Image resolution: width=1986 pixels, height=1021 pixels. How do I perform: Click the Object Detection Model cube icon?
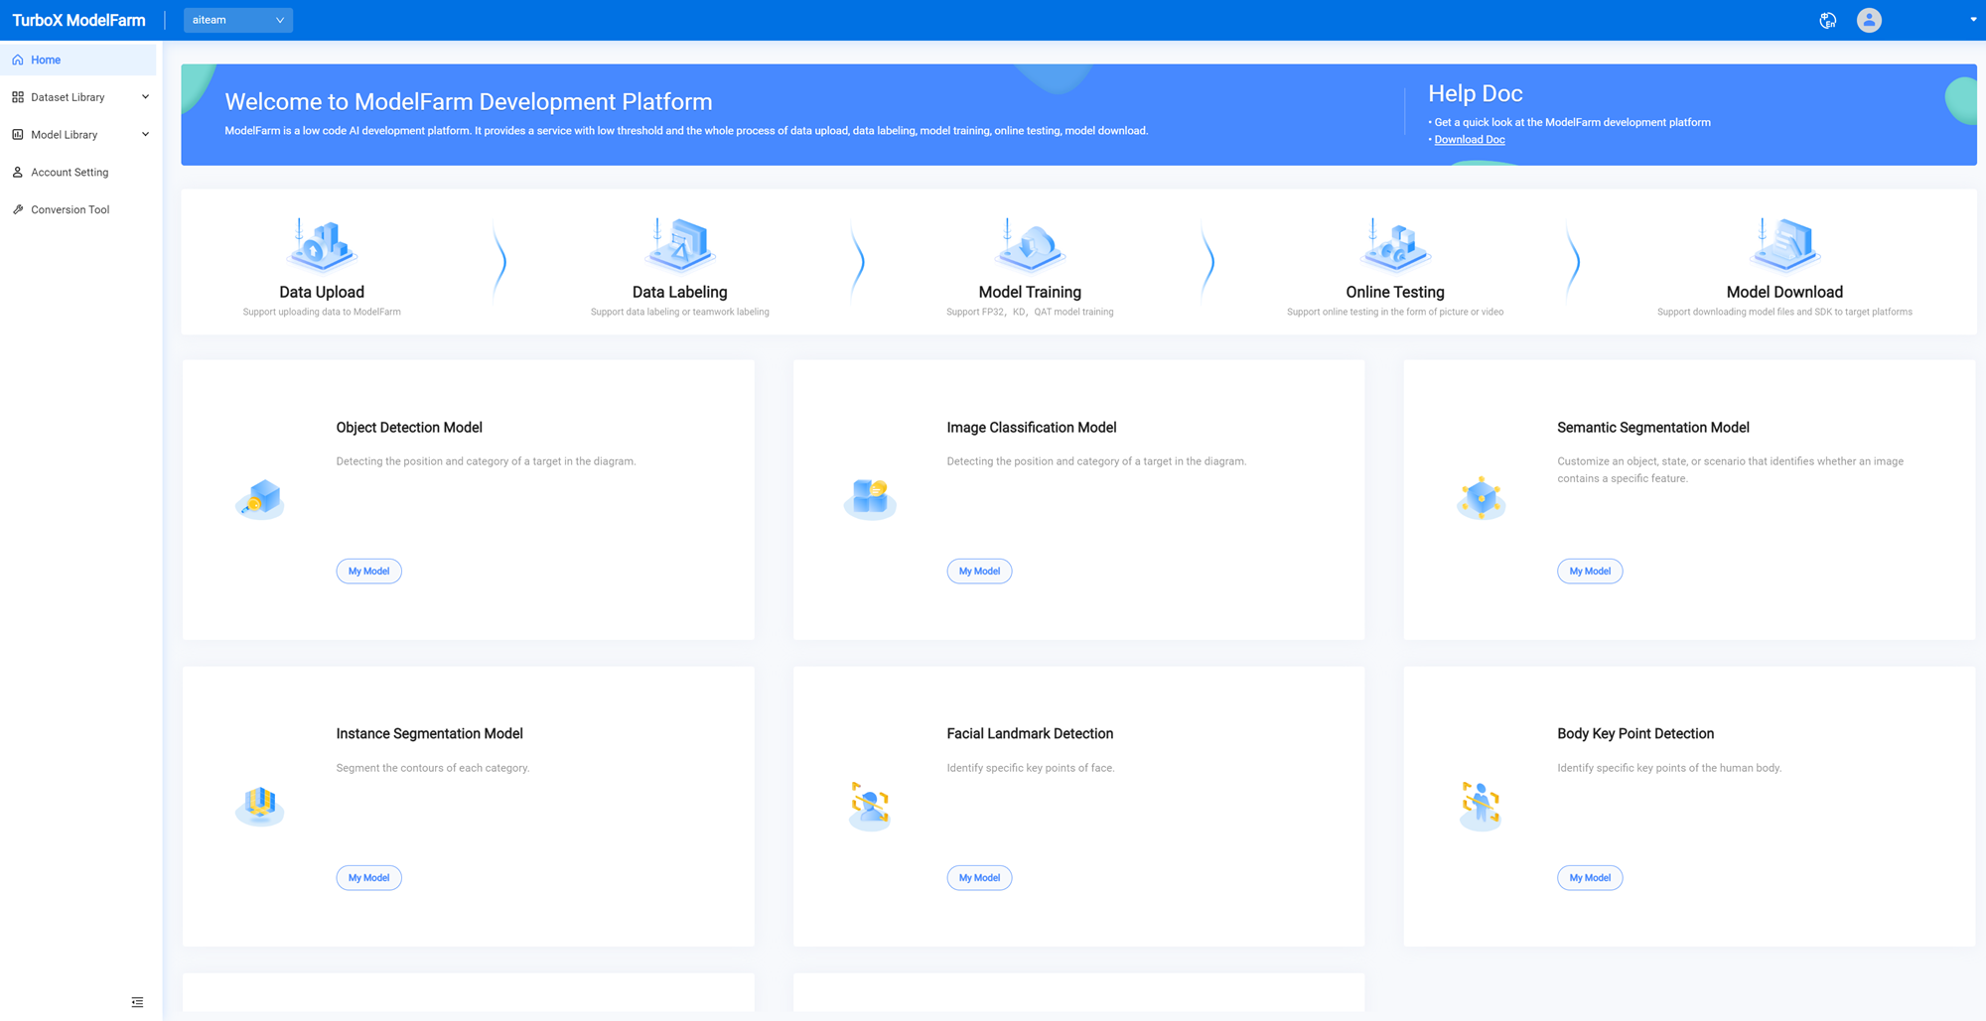[260, 499]
